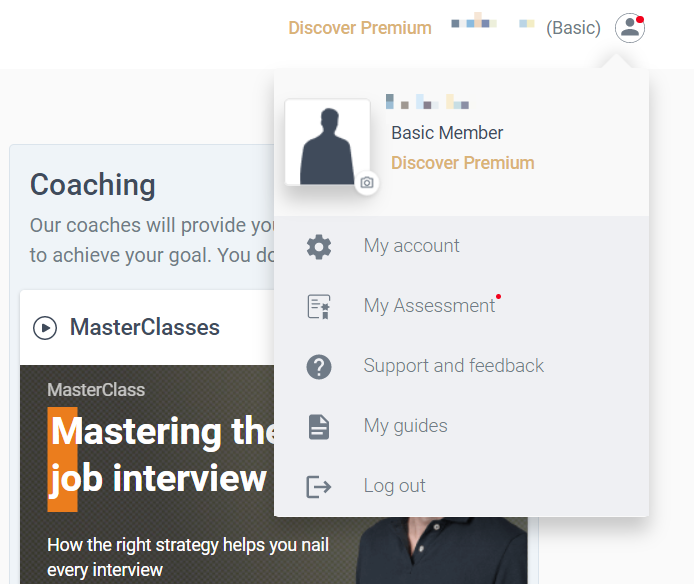The height and width of the screenshot is (584, 694).
Task: Click the Basic Member text
Action: (447, 133)
